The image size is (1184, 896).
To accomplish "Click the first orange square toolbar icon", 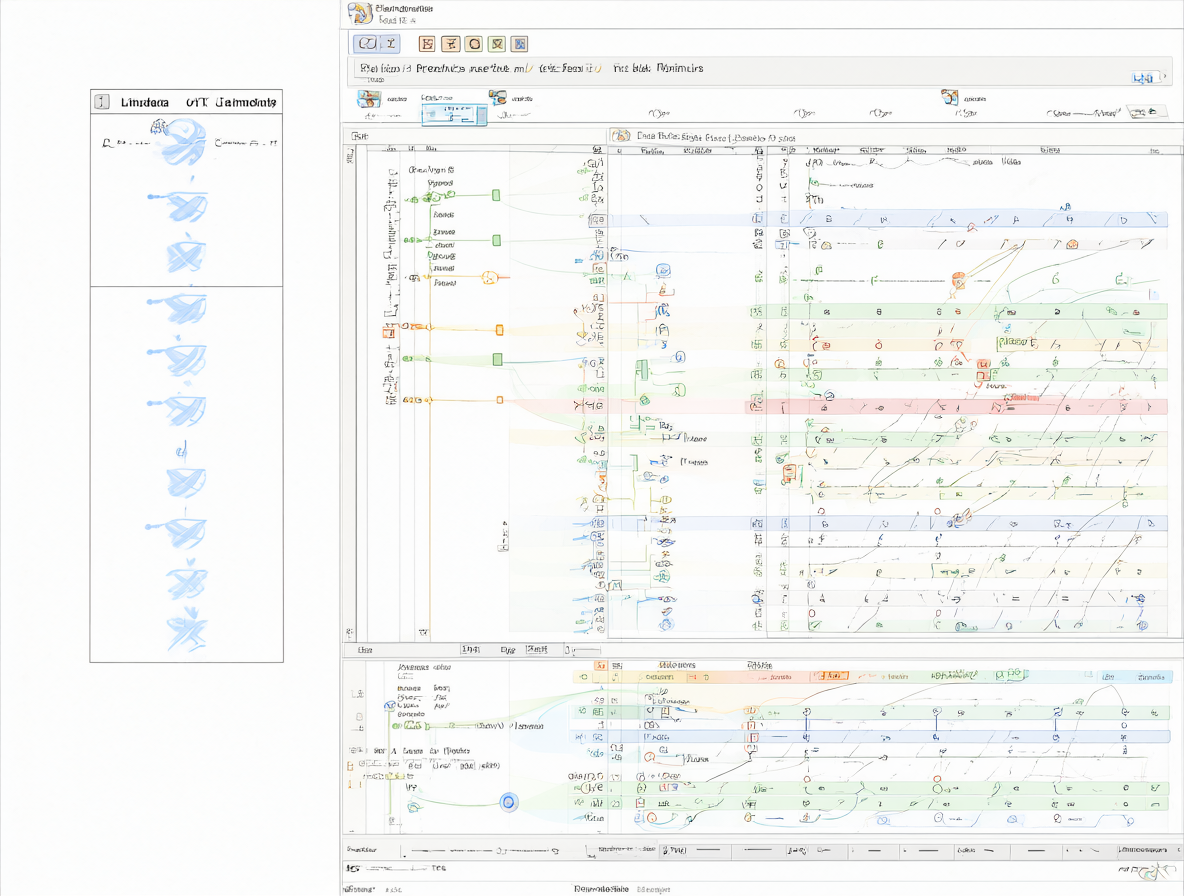I will click(427, 44).
